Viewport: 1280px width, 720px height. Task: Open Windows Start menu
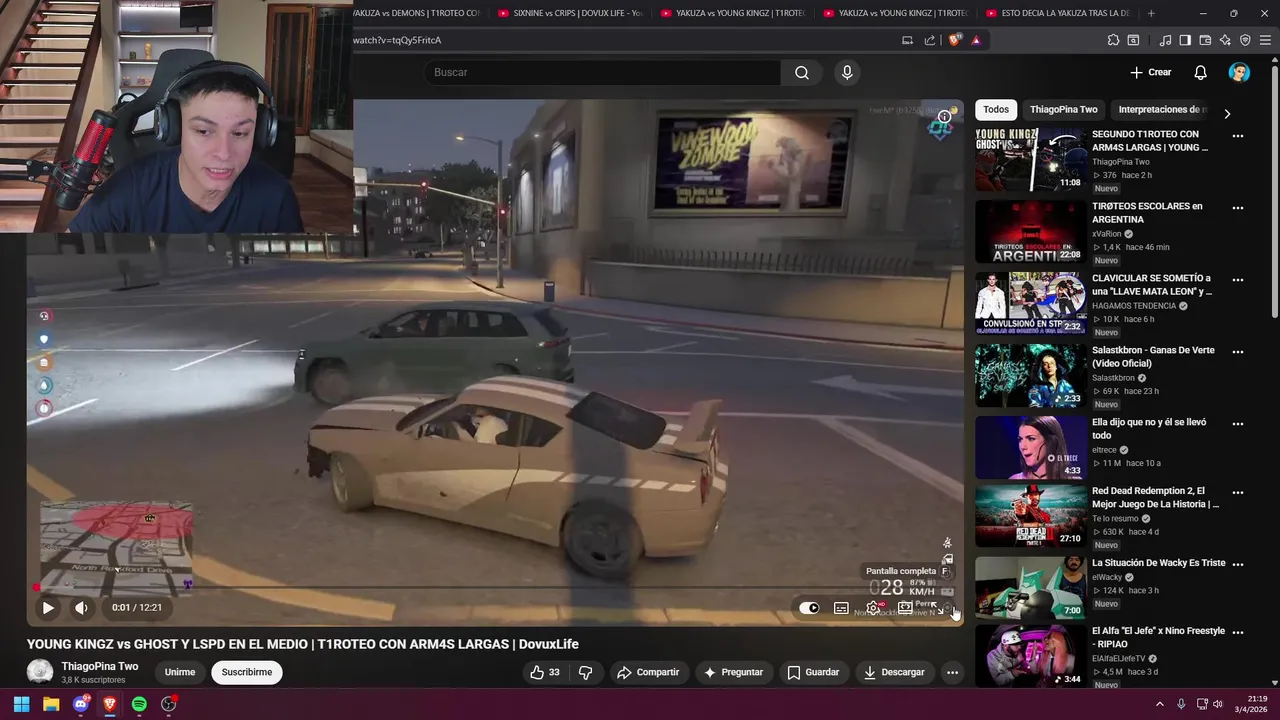click(x=21, y=704)
